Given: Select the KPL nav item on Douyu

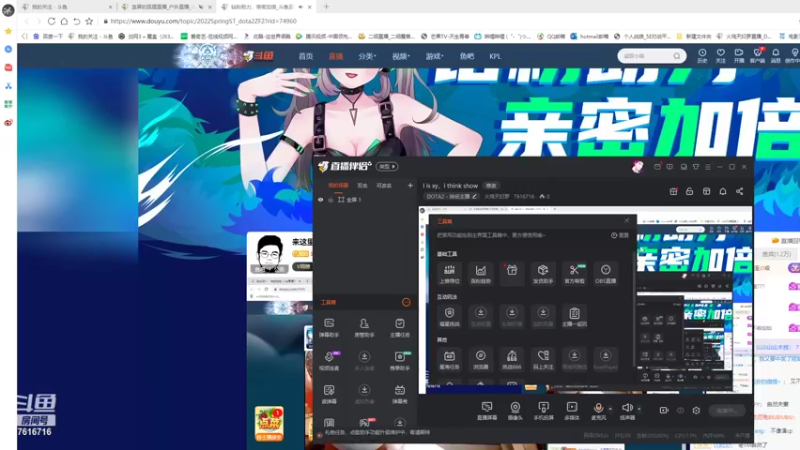Looking at the screenshot, I should tap(495, 56).
